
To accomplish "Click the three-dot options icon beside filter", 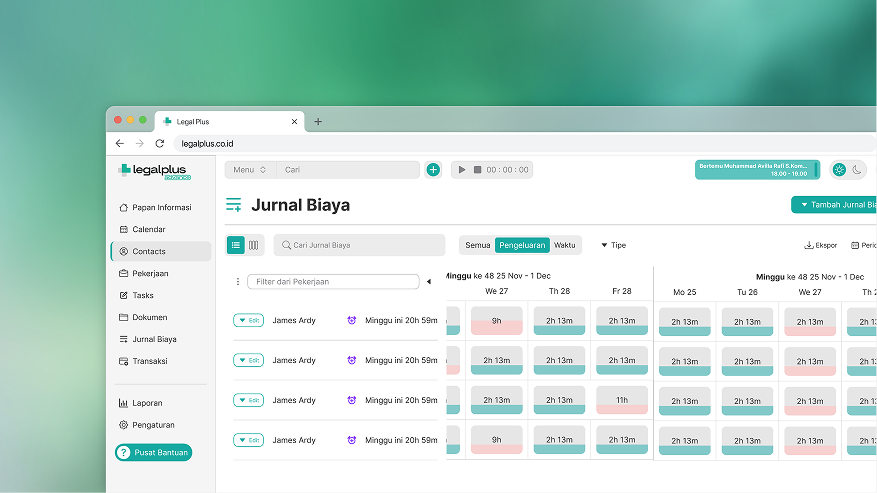I will pos(237,282).
